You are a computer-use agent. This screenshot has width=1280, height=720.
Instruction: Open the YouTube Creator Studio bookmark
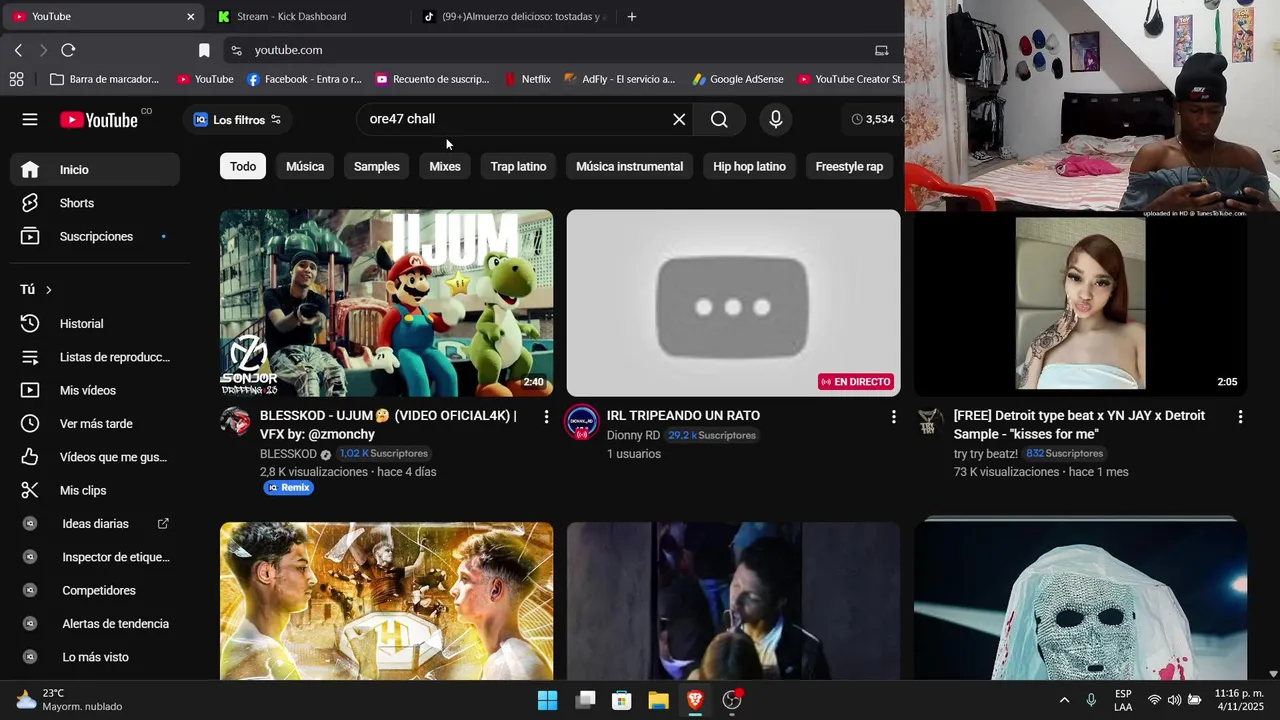click(x=851, y=79)
